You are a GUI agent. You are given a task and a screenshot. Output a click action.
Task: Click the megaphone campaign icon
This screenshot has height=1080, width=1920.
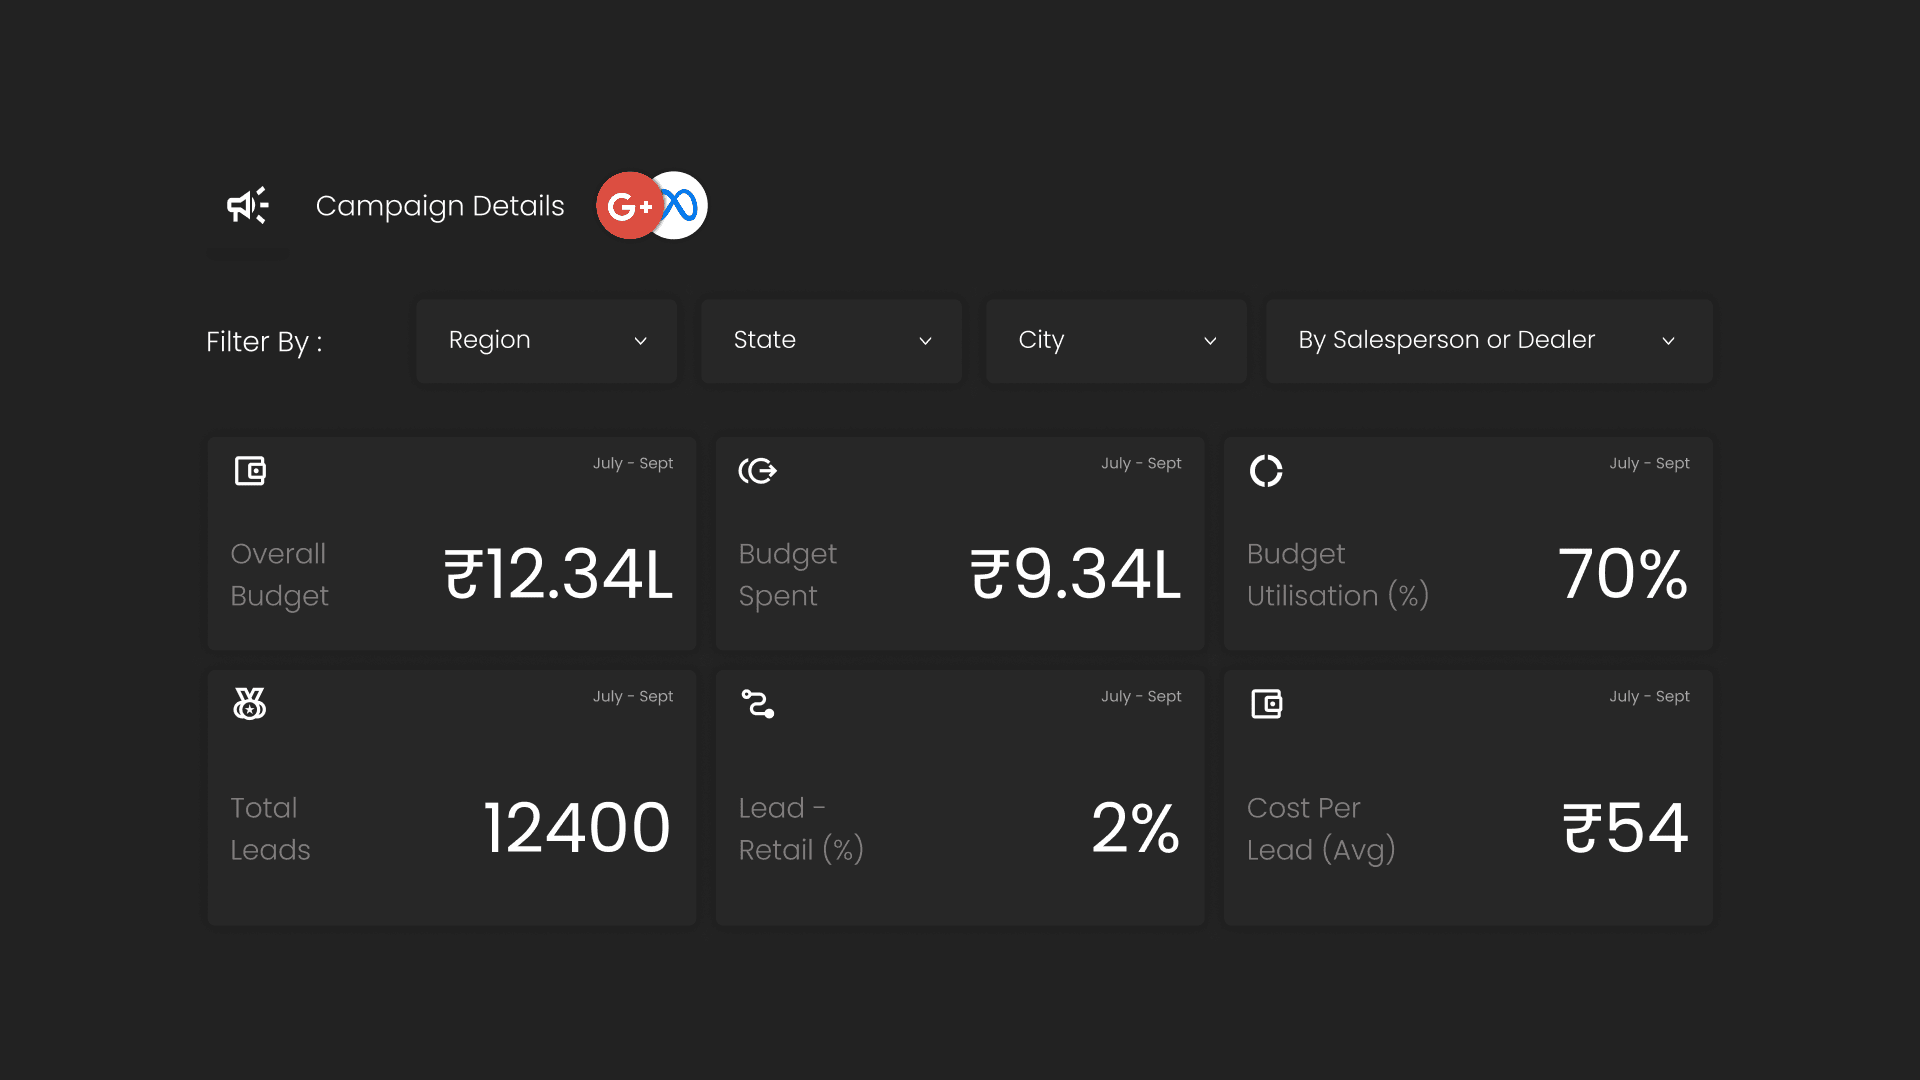[x=247, y=205]
